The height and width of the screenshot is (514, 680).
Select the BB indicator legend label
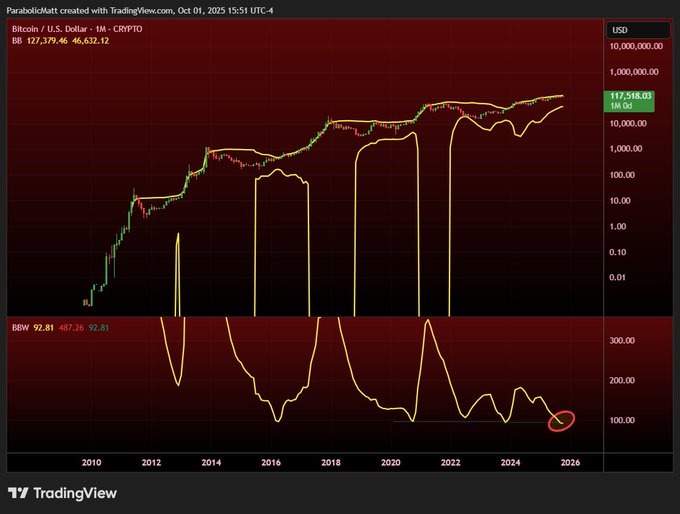(x=16, y=43)
